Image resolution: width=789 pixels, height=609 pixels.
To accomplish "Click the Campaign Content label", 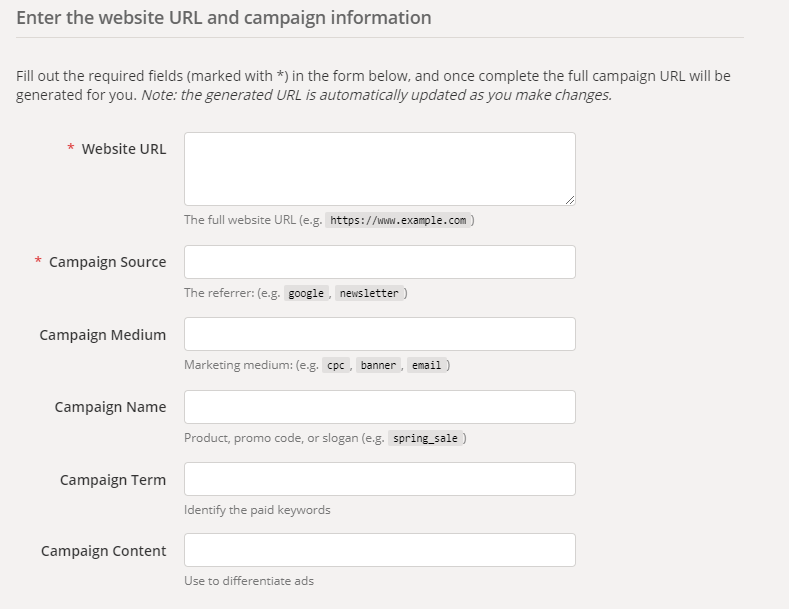I will [x=104, y=551].
